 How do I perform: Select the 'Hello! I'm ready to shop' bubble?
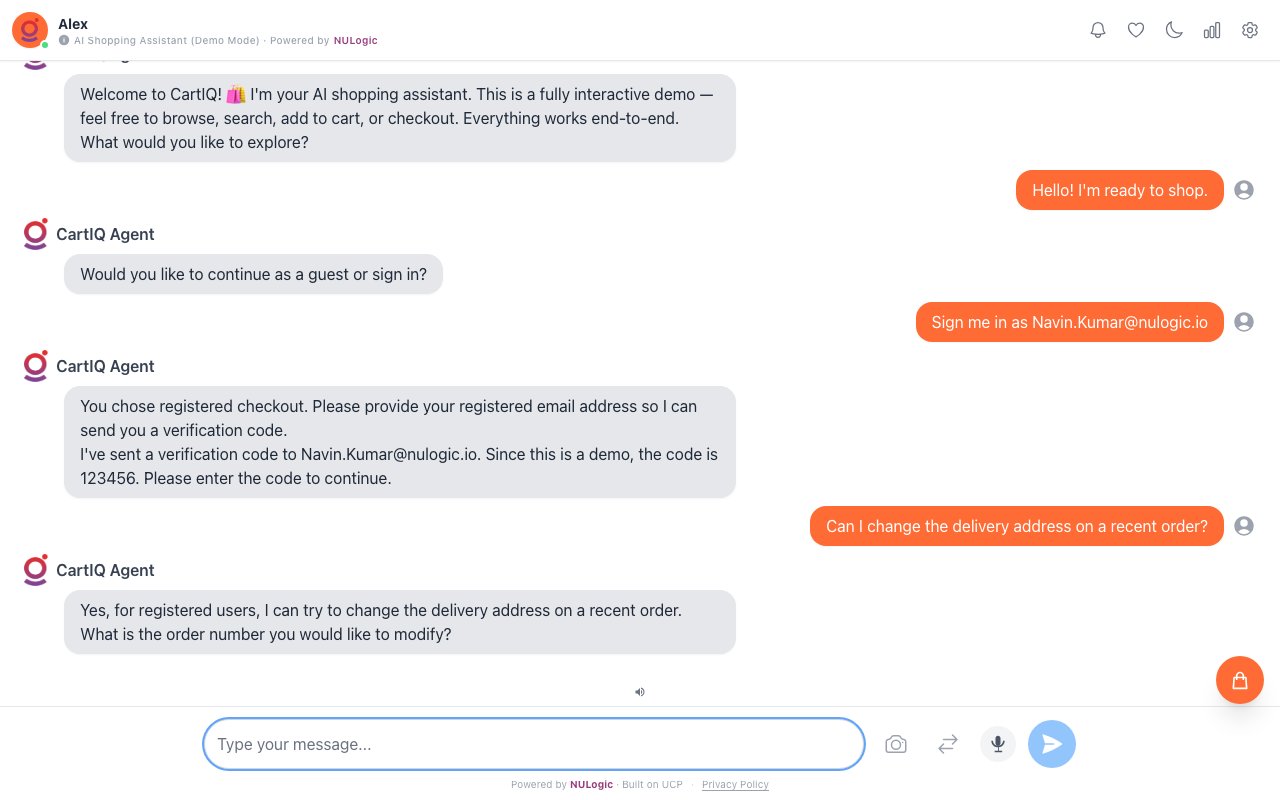(1119, 190)
